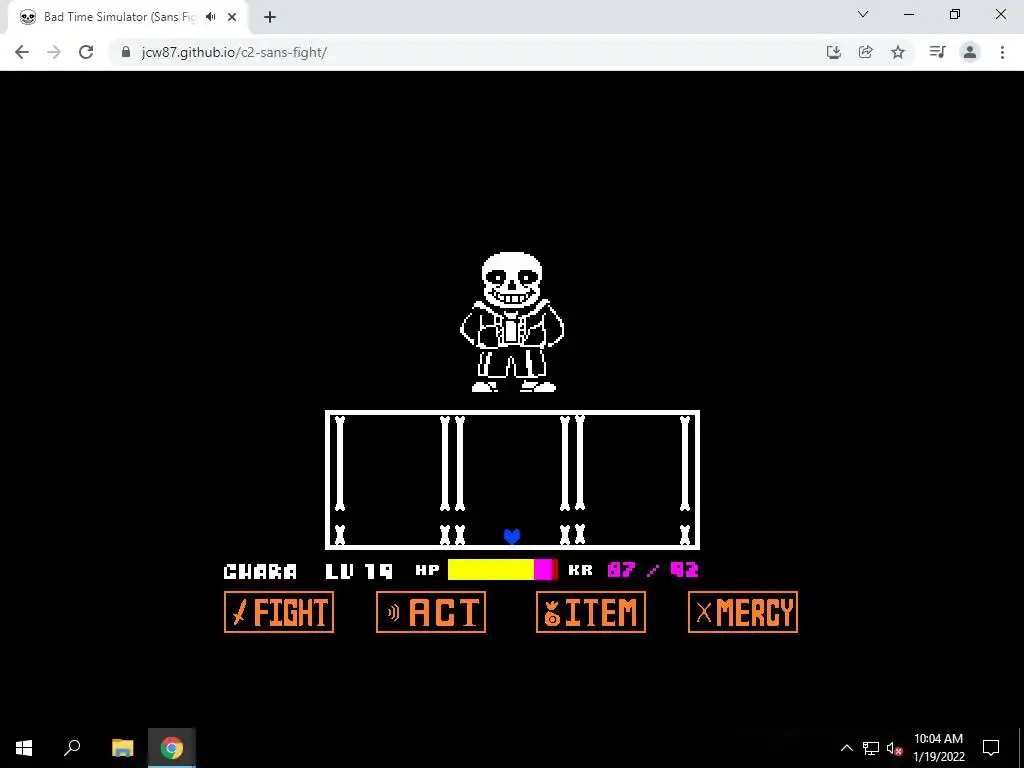1024x768 pixels.
Task: Click the magenta karma bar segment
Action: point(543,569)
